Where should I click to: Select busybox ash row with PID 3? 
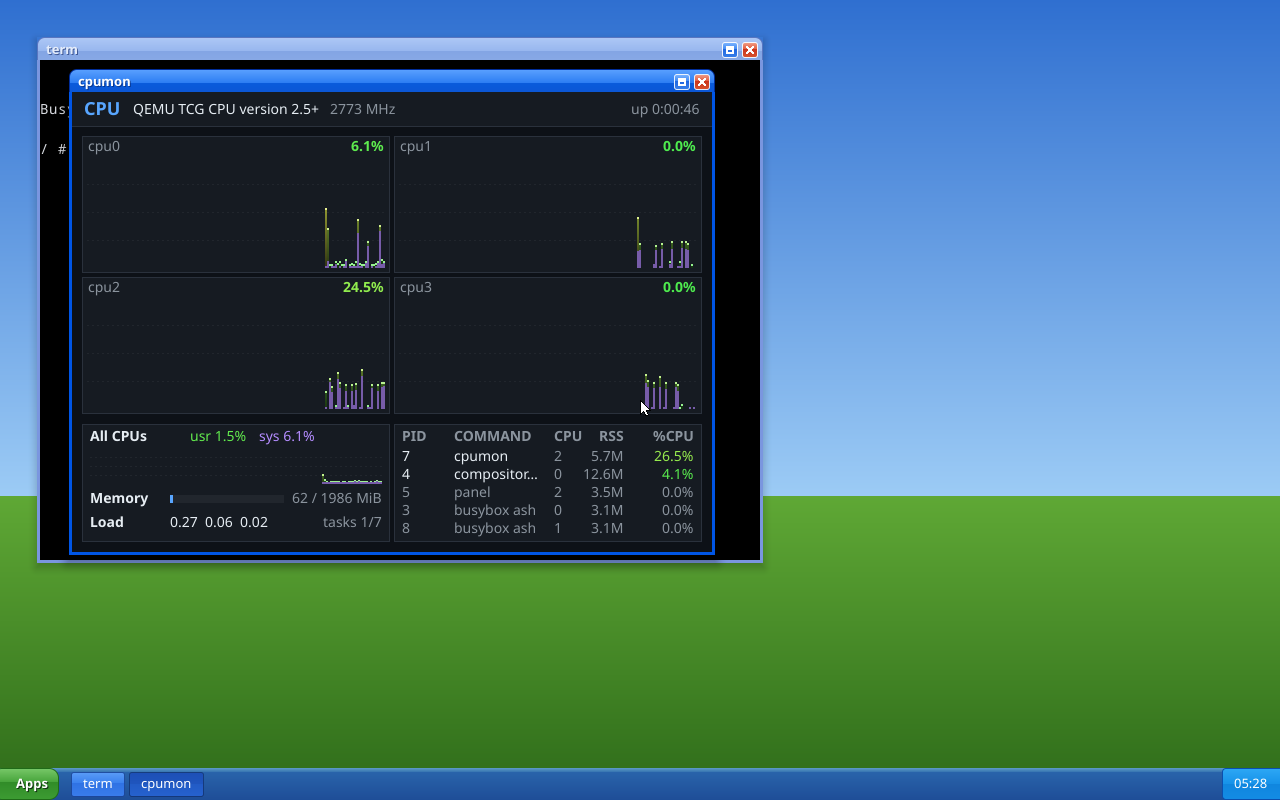[x=548, y=510]
